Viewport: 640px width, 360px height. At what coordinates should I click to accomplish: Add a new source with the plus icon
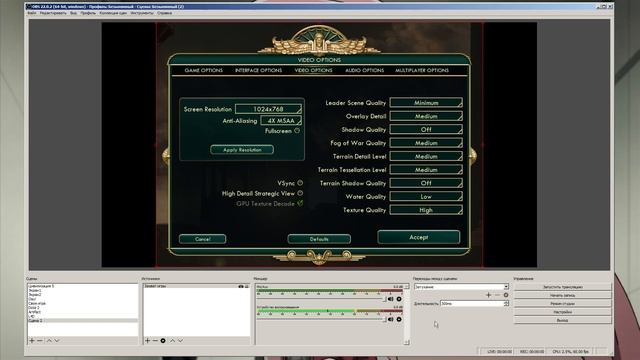pos(147,340)
